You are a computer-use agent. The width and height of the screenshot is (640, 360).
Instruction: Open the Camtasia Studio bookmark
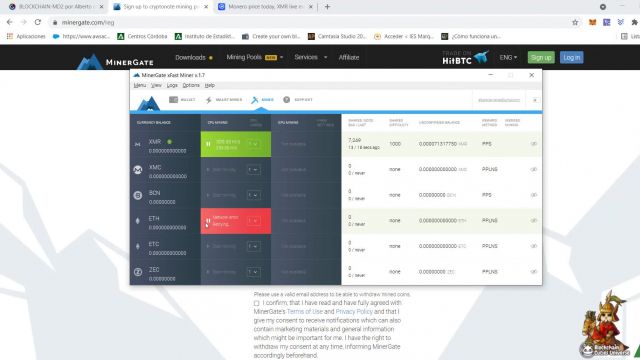click(337, 36)
